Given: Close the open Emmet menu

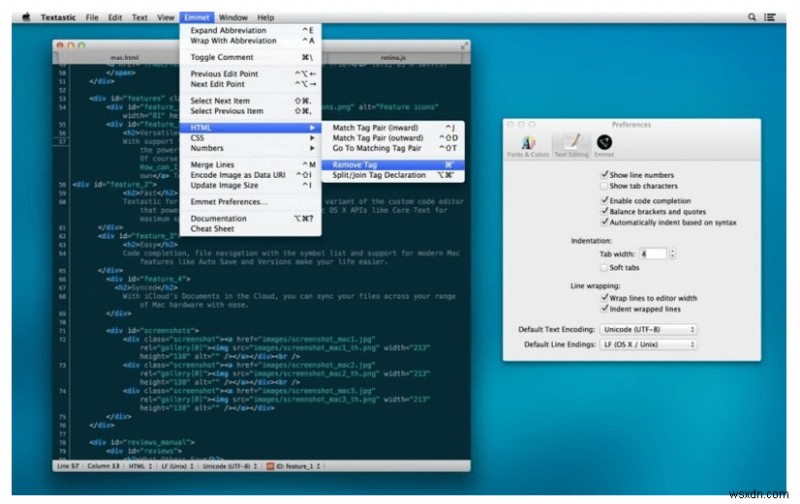Looking at the screenshot, I should [x=196, y=17].
